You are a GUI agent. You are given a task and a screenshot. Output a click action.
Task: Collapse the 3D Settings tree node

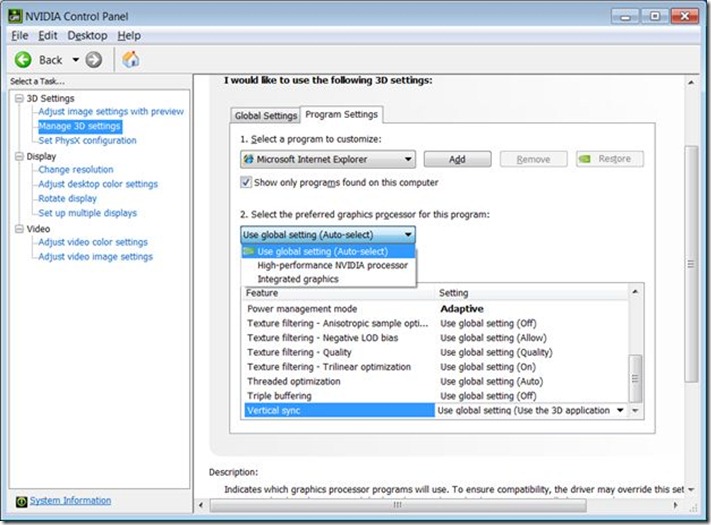[x=19, y=98]
